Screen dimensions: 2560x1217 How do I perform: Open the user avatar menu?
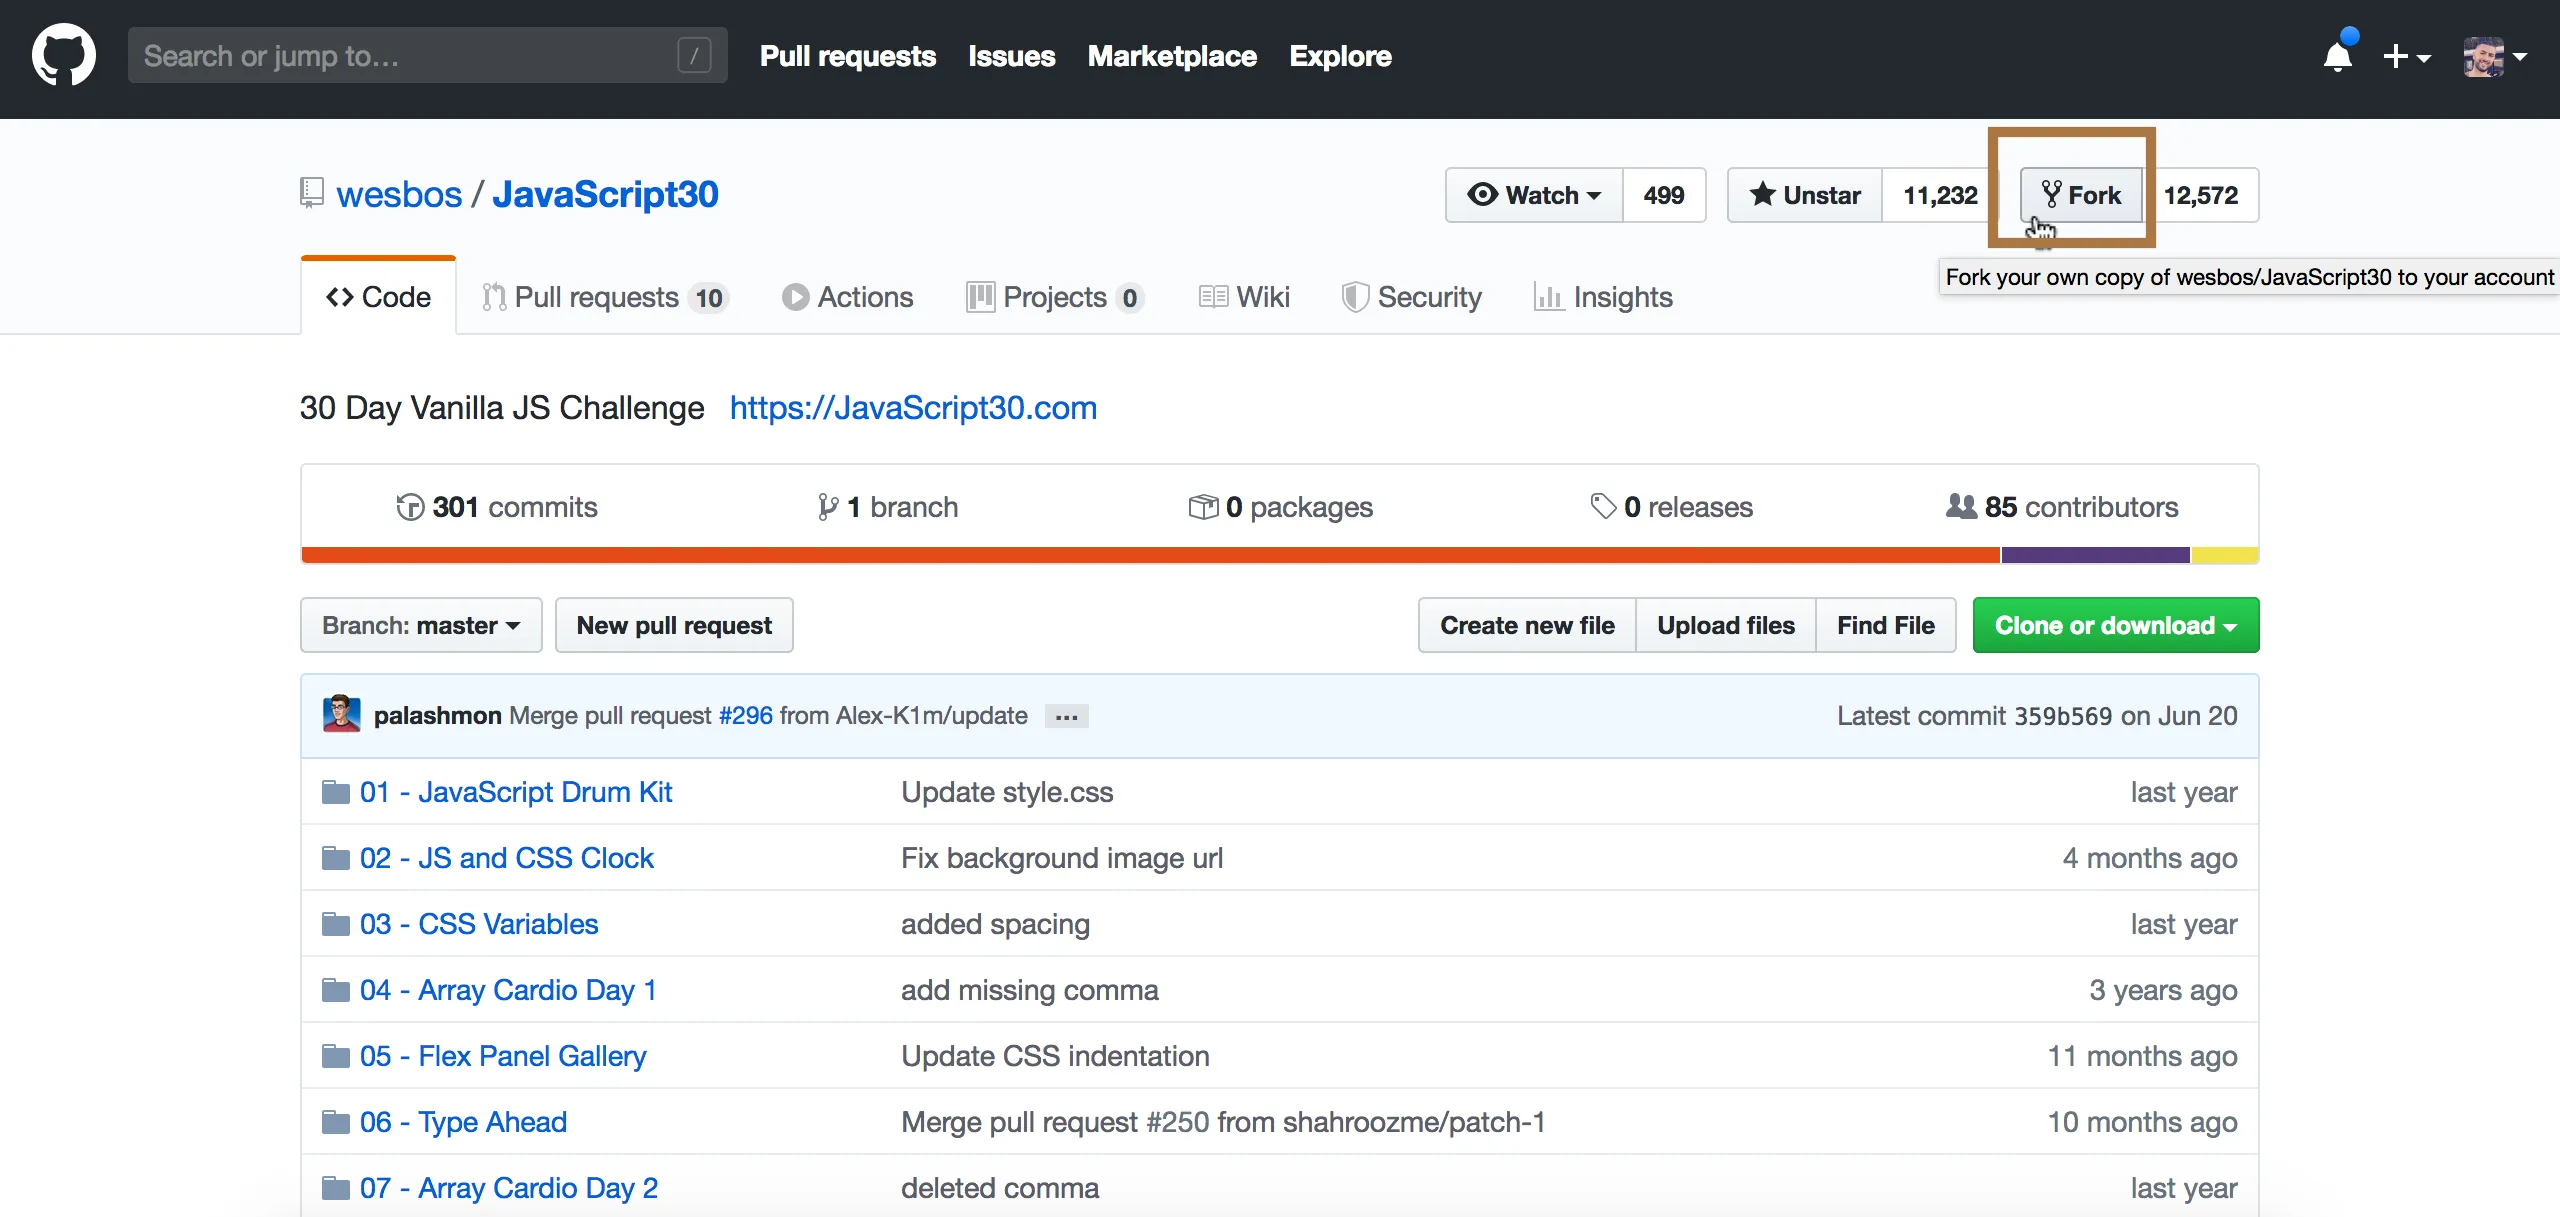[x=2494, y=57]
